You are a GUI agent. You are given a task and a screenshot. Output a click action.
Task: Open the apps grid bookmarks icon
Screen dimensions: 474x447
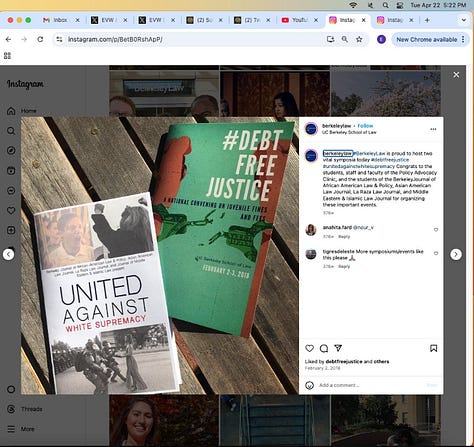[x=7, y=56]
